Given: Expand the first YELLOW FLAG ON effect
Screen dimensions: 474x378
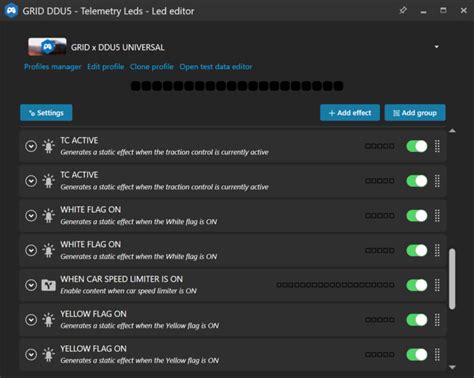Looking at the screenshot, I should [31, 320].
